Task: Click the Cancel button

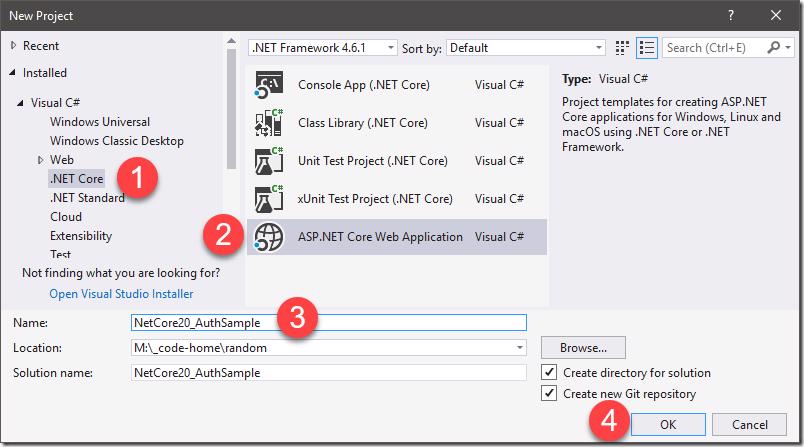Action: pos(749,424)
